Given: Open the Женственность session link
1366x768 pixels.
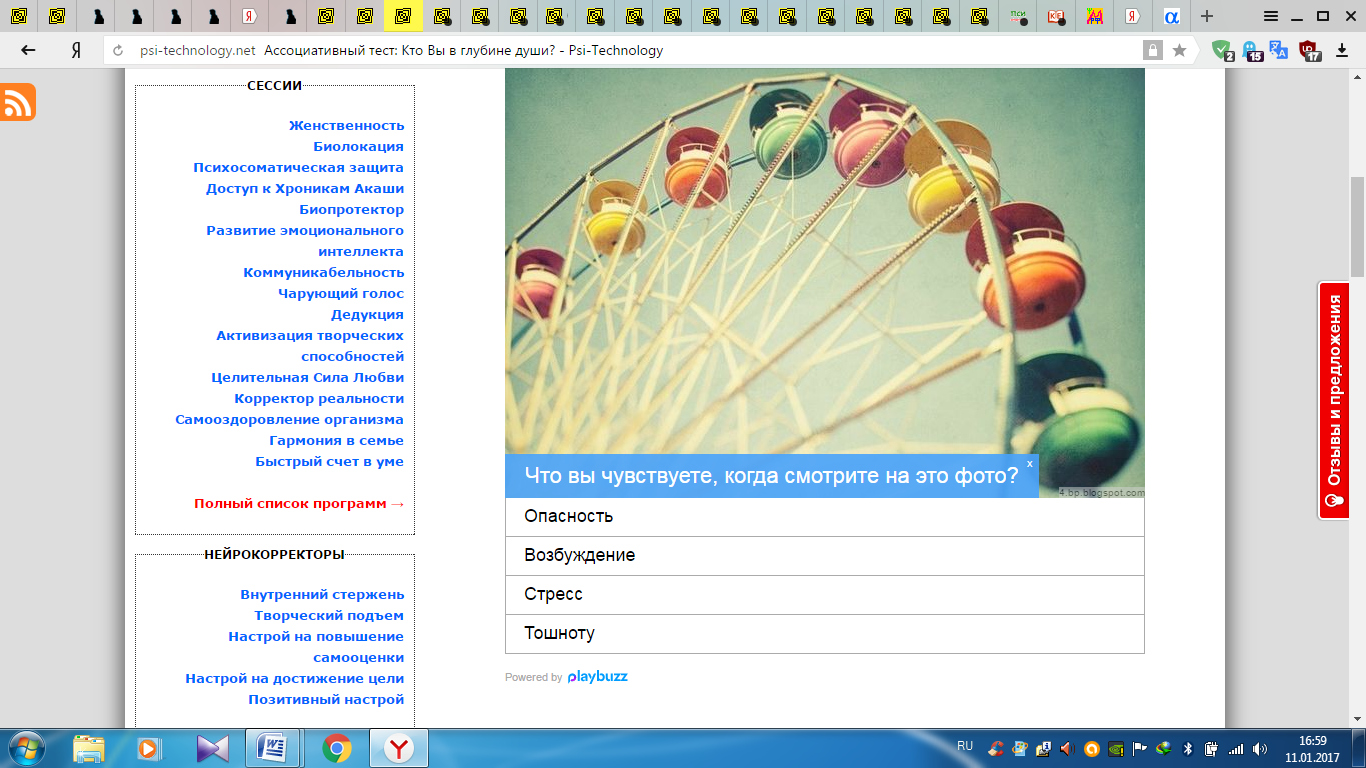Looking at the screenshot, I should pos(346,125).
